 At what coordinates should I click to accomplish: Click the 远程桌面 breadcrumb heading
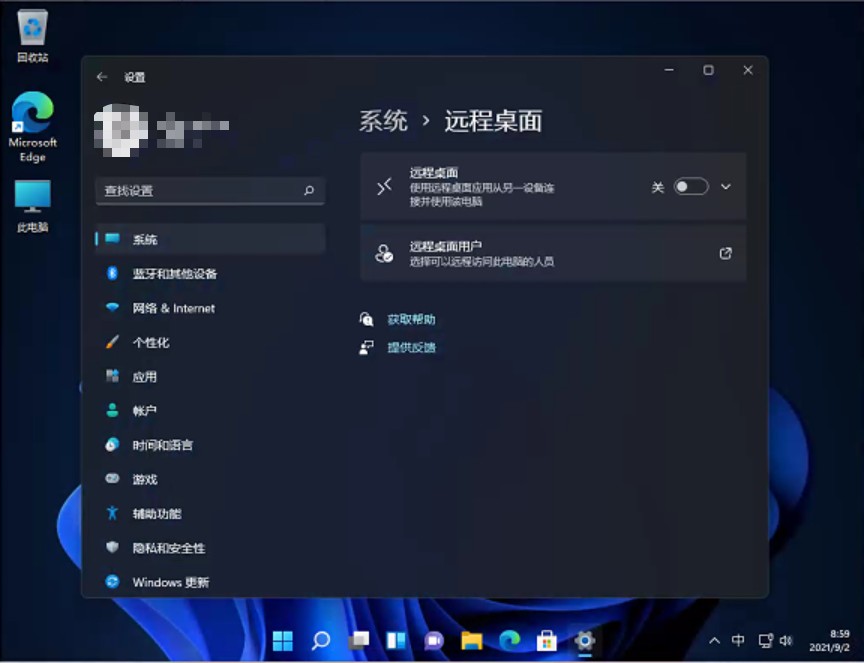click(x=493, y=121)
